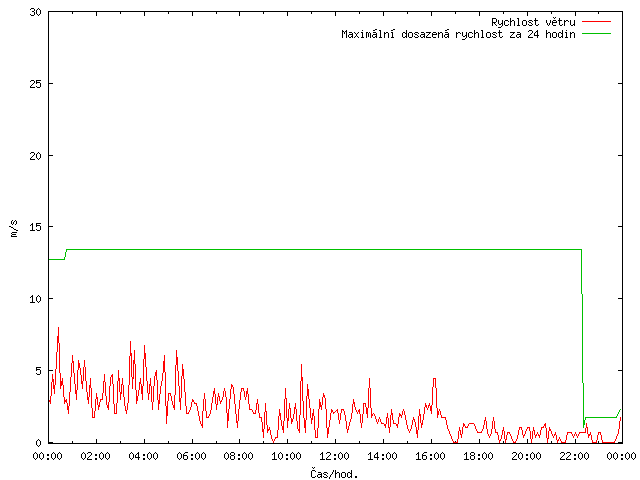Click the highest red wind speed peak near 8 m/s
This screenshot has width=640, height=480.
pyautogui.click(x=58, y=328)
